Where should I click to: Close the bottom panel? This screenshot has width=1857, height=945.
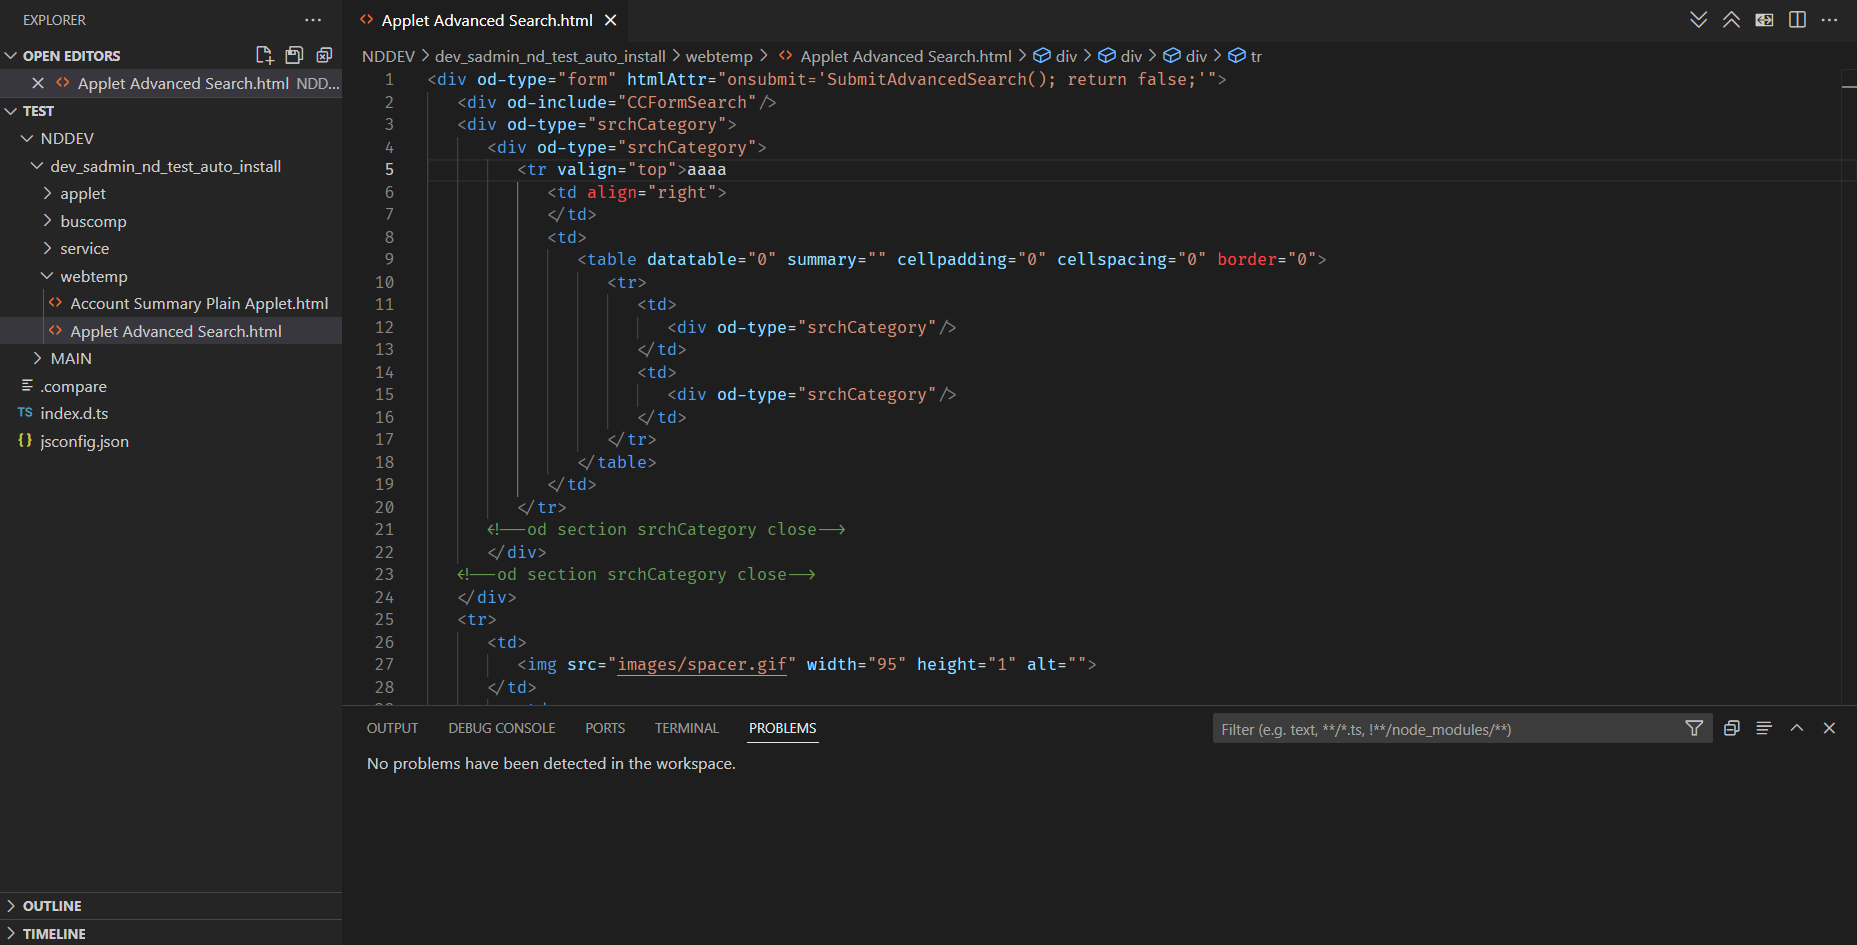click(x=1829, y=728)
